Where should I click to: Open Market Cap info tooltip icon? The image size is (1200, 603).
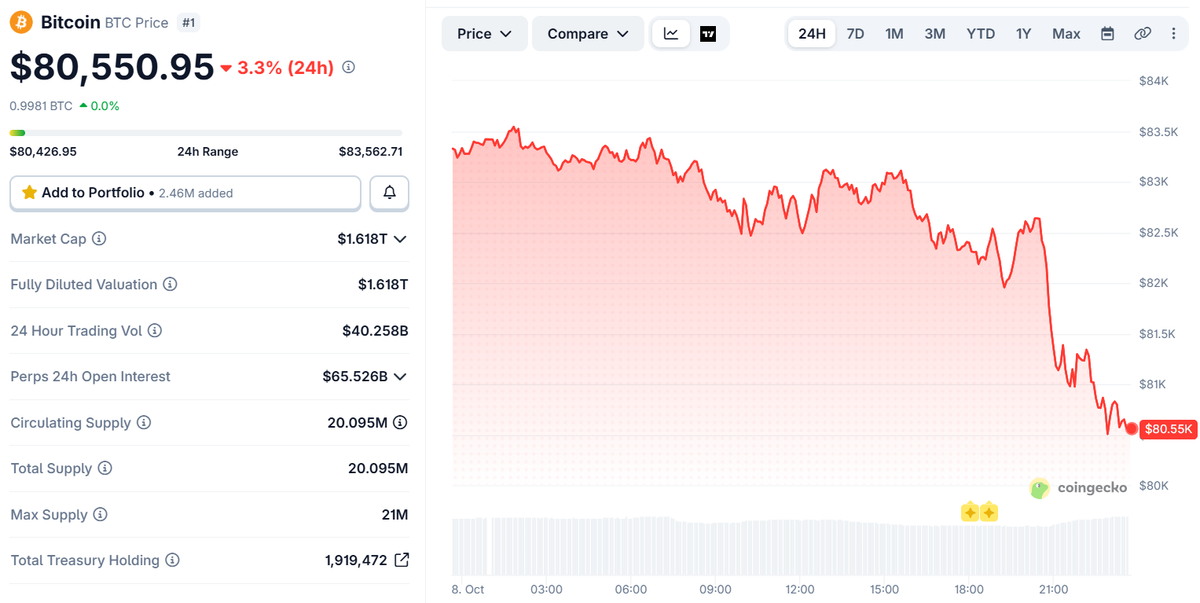[99, 239]
